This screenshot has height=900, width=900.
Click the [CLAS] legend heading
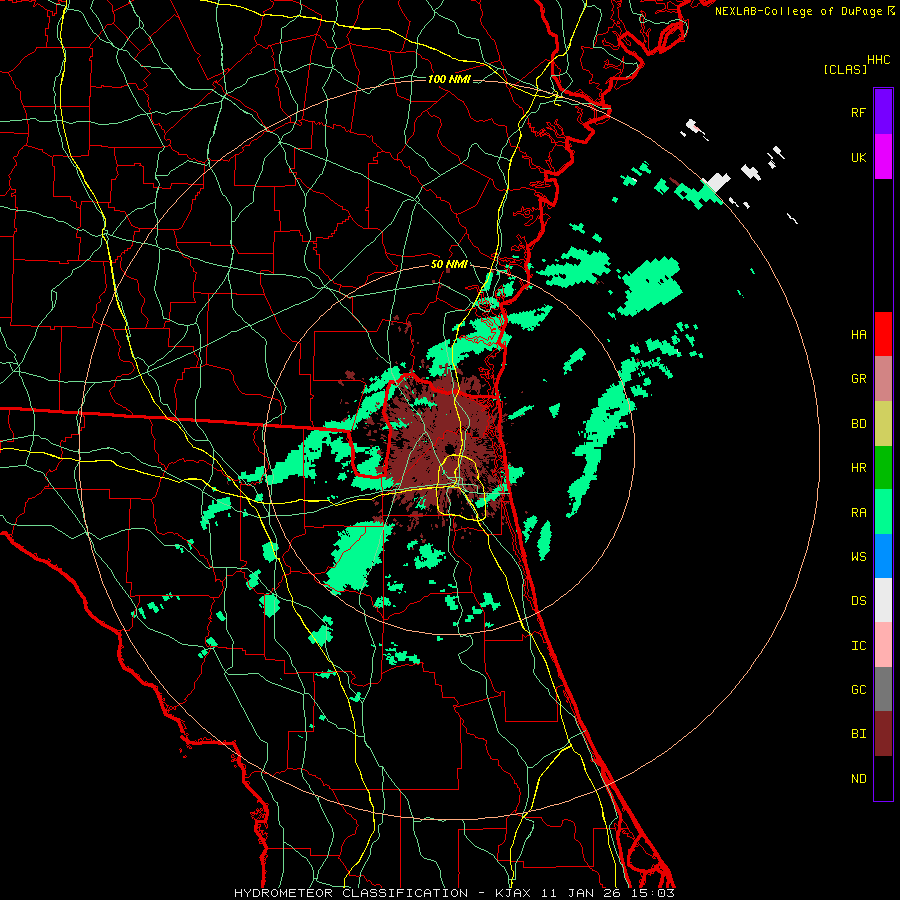[x=845, y=69]
